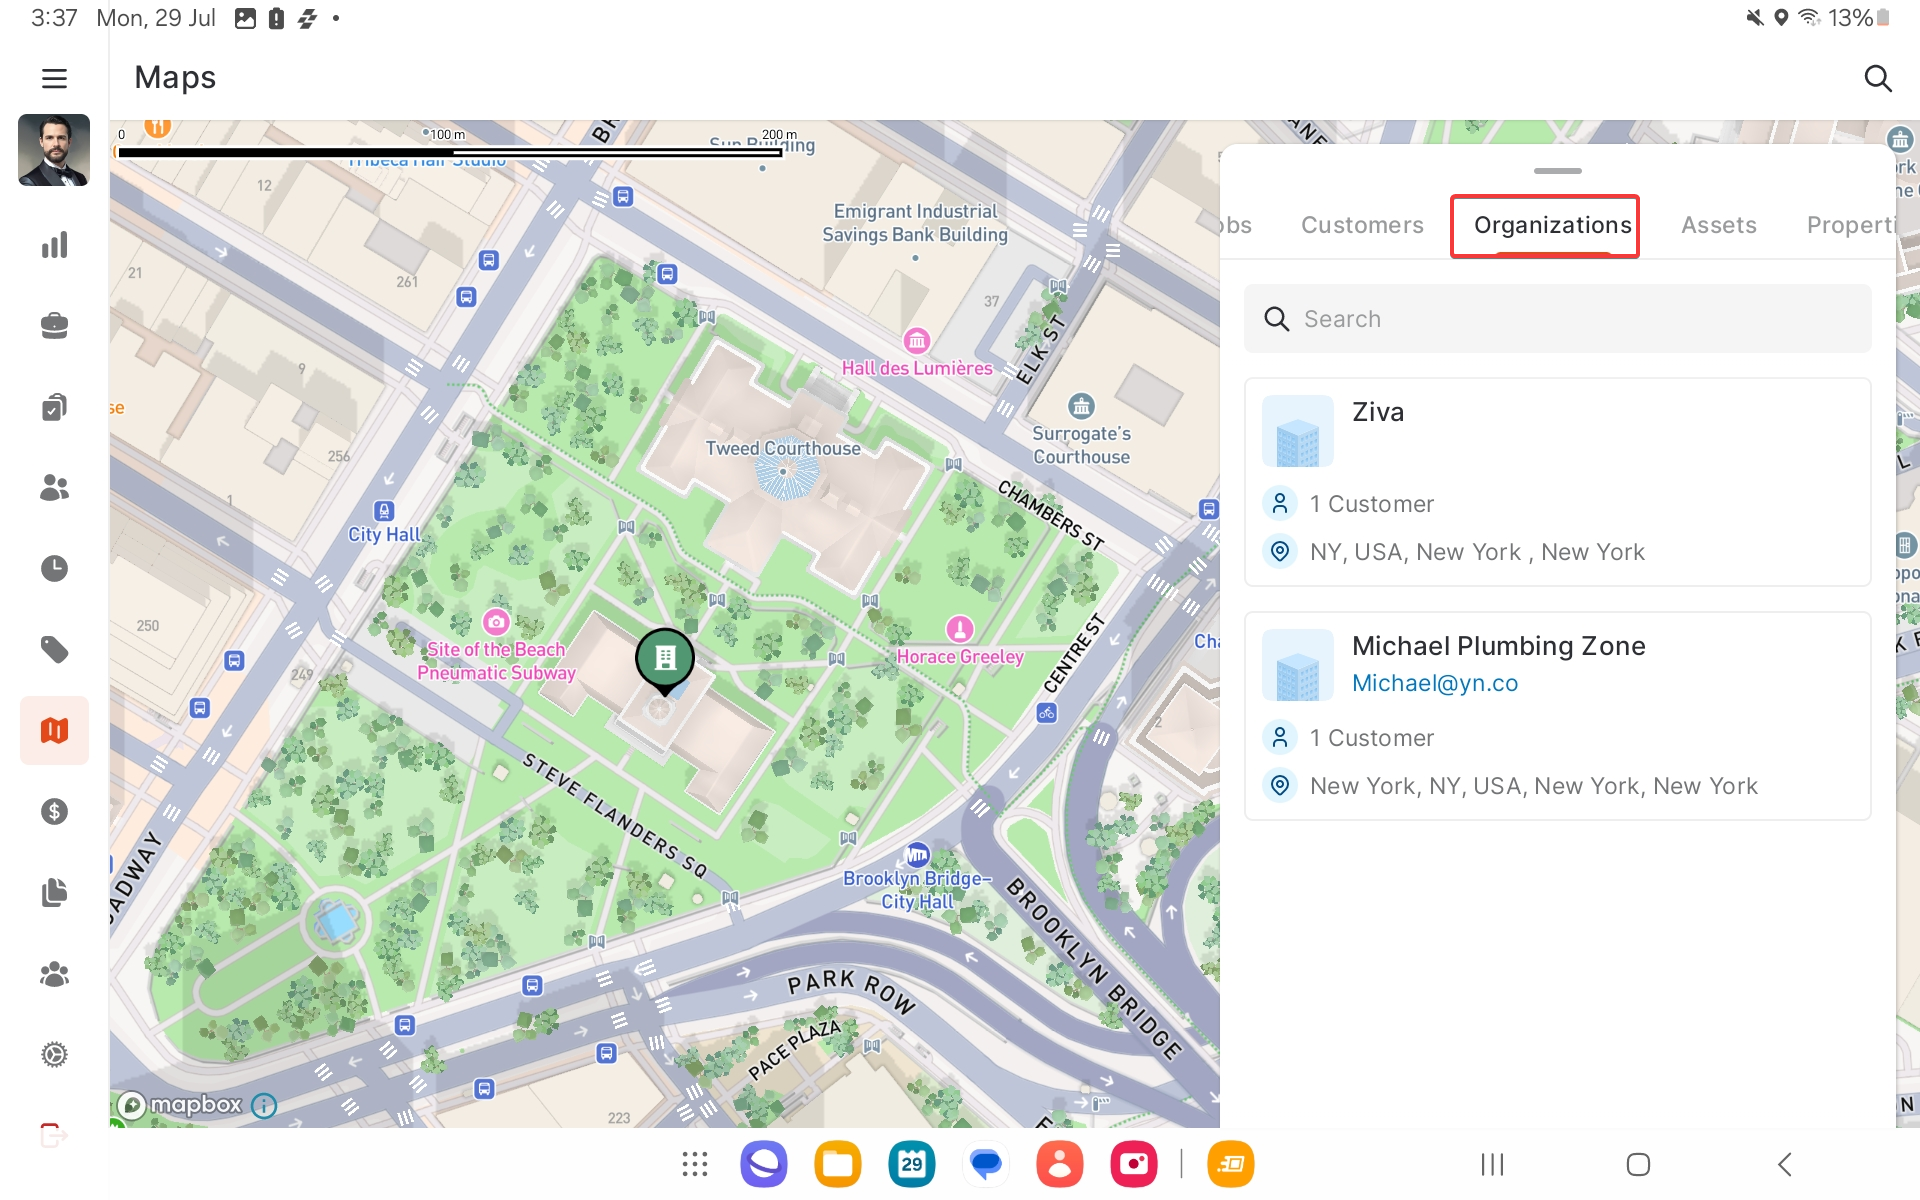
Task: Open the Ziva organization card
Action: pos(1556,482)
